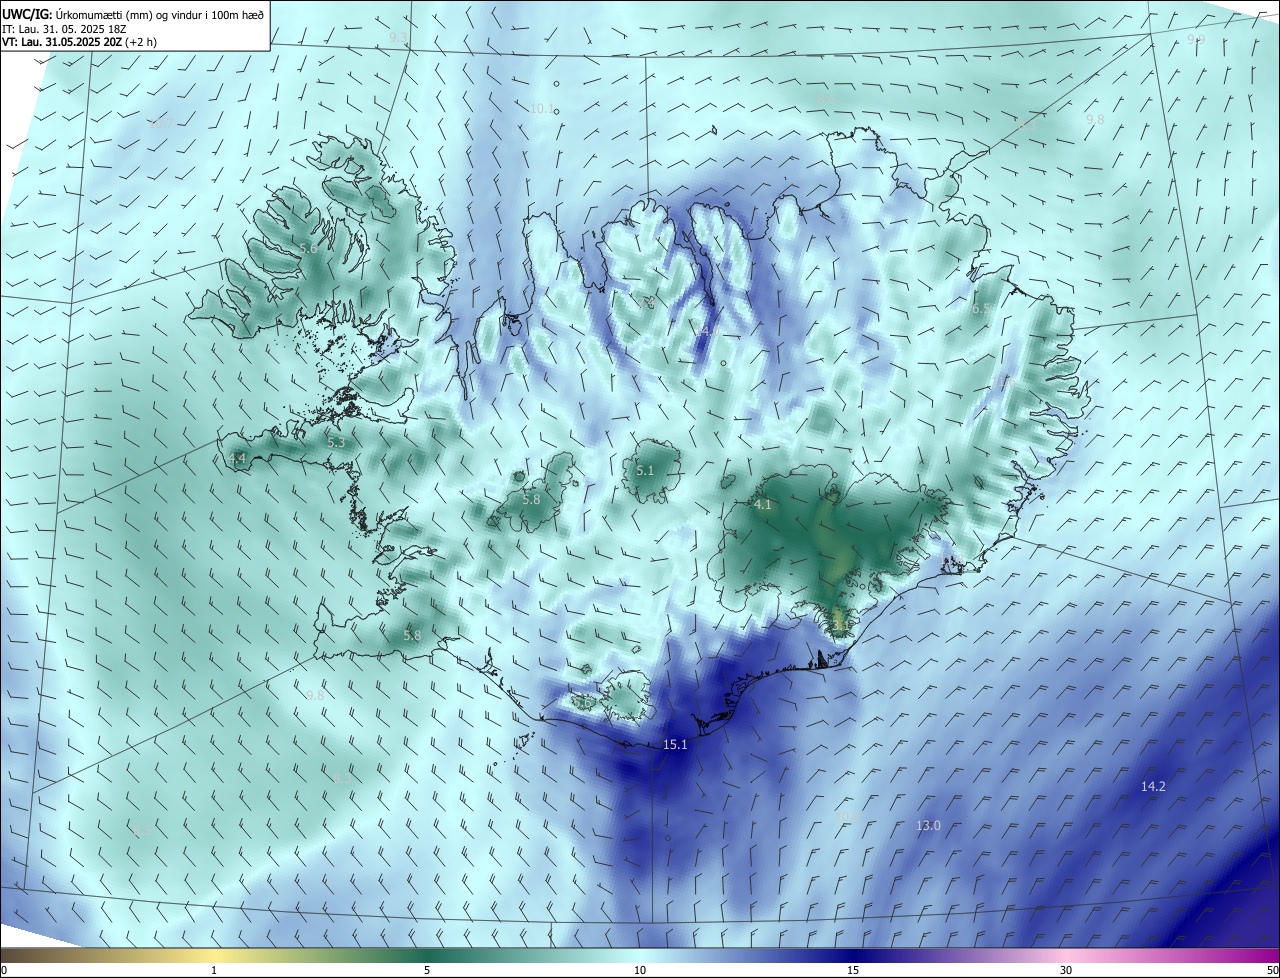The height and width of the screenshot is (978, 1280).
Task: Click the color bar tick labeled 5
Action: [427, 970]
